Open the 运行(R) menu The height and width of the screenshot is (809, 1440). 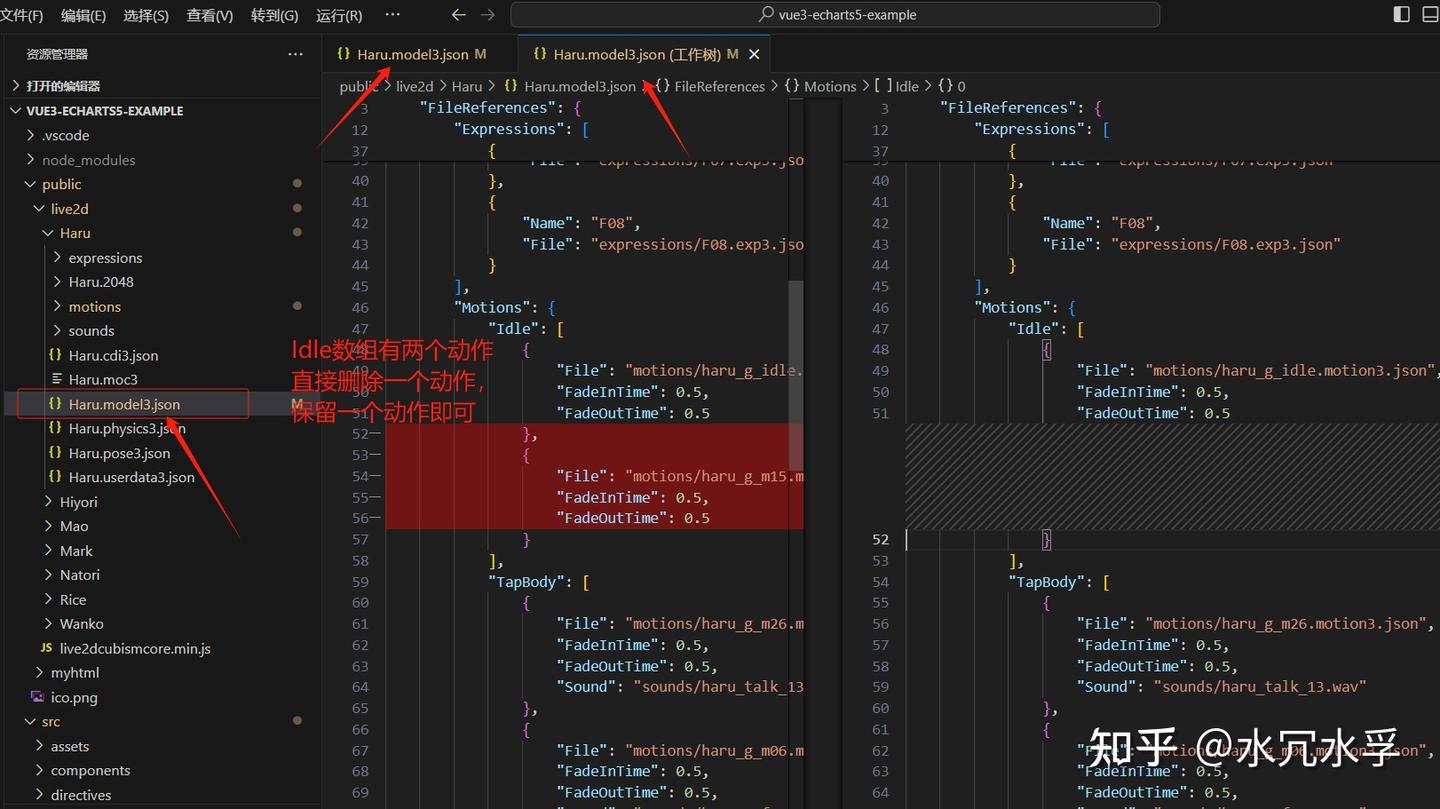click(x=338, y=15)
